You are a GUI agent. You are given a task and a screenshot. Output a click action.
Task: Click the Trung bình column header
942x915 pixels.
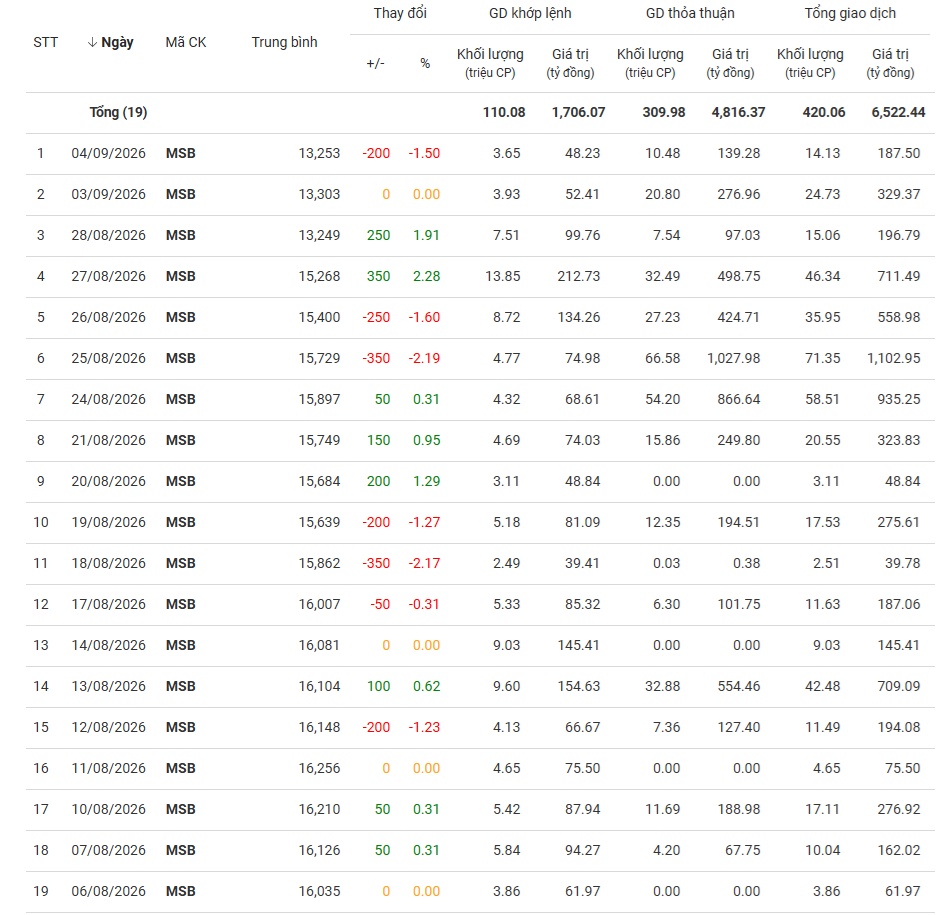pos(284,42)
